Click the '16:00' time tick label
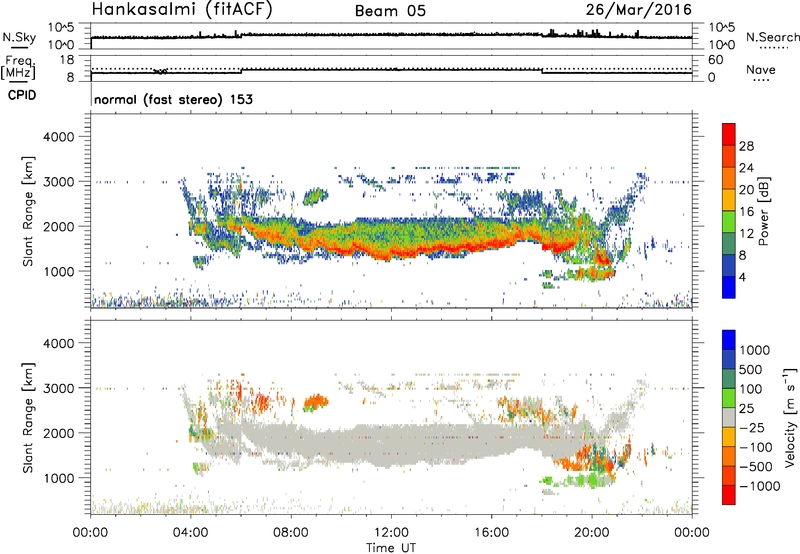Viewport: 800px width, 554px height. coord(491,533)
